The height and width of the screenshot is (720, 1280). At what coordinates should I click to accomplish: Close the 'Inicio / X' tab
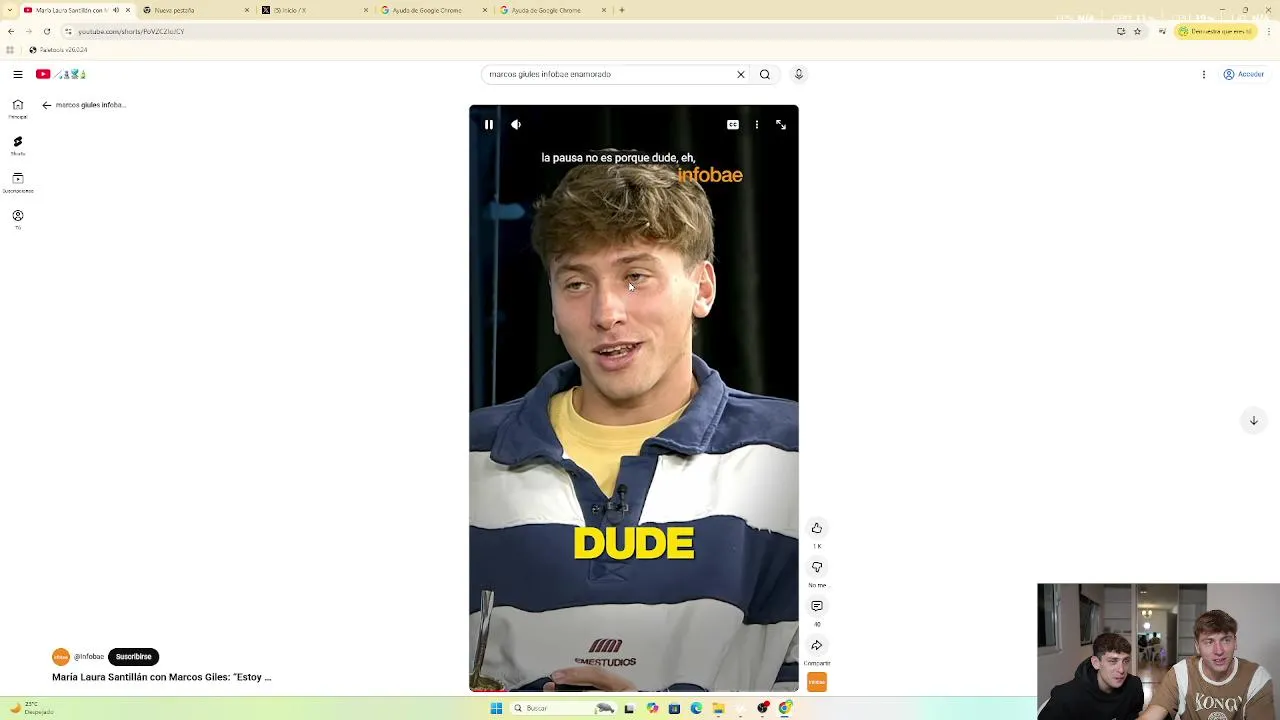(366, 10)
